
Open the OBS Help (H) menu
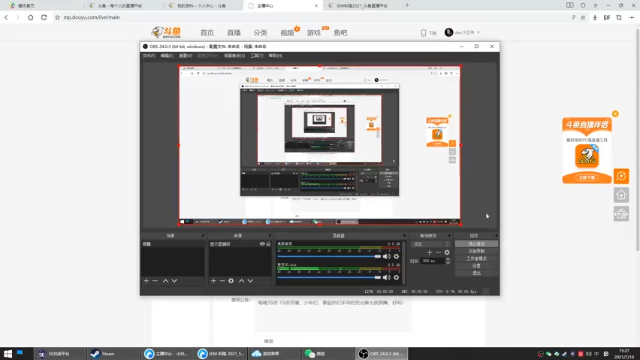[x=276, y=56]
